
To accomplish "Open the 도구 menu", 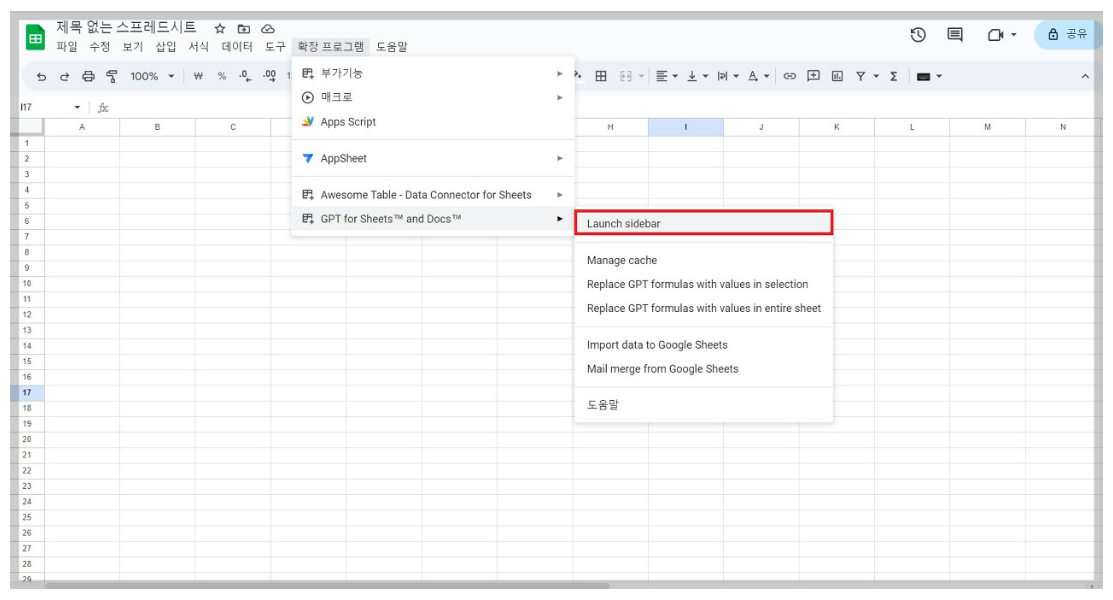I will 275,47.
